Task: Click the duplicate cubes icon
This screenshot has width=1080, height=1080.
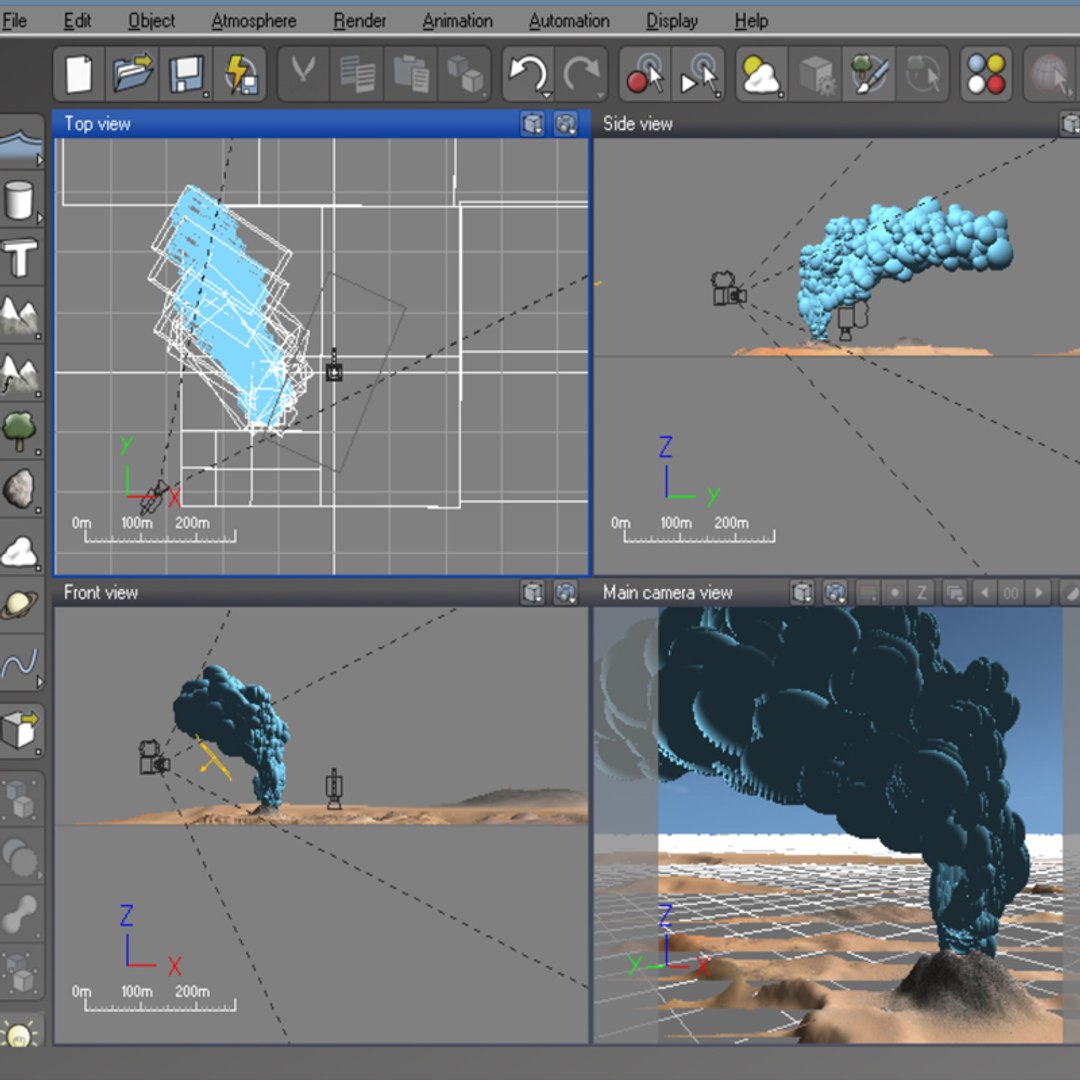Action: coord(464,74)
